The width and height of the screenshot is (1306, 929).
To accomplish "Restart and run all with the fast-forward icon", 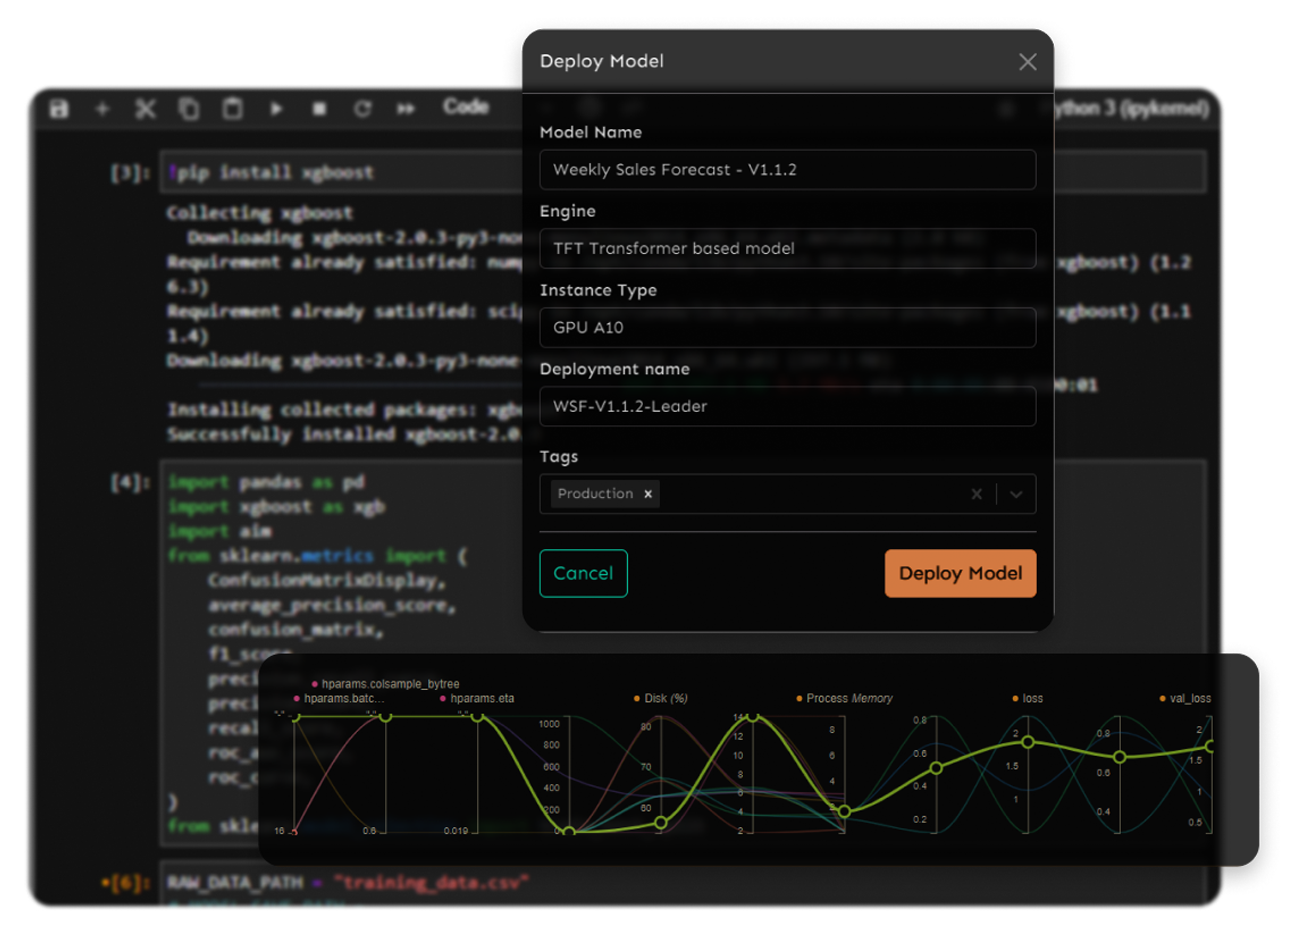I will point(405,108).
